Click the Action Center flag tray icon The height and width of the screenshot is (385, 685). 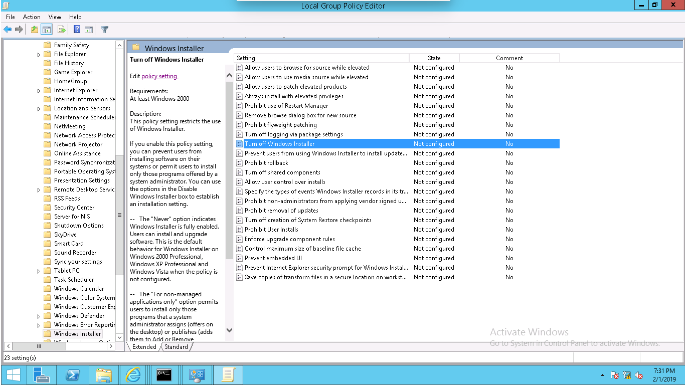pyautogui.click(x=615, y=375)
